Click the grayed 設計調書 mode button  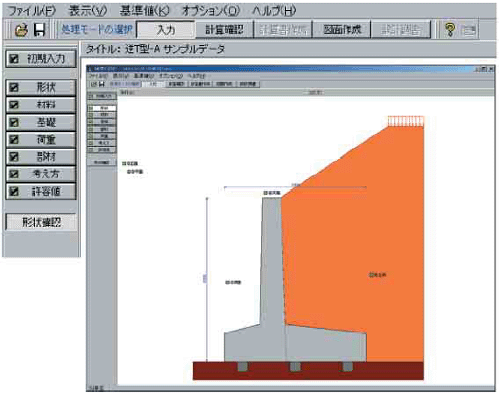(401, 30)
